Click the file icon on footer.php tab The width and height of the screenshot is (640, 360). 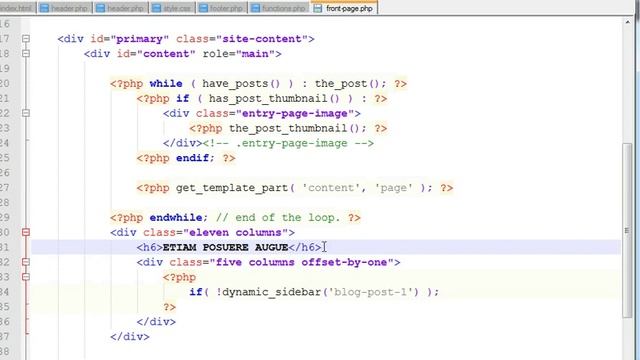tap(203, 8)
